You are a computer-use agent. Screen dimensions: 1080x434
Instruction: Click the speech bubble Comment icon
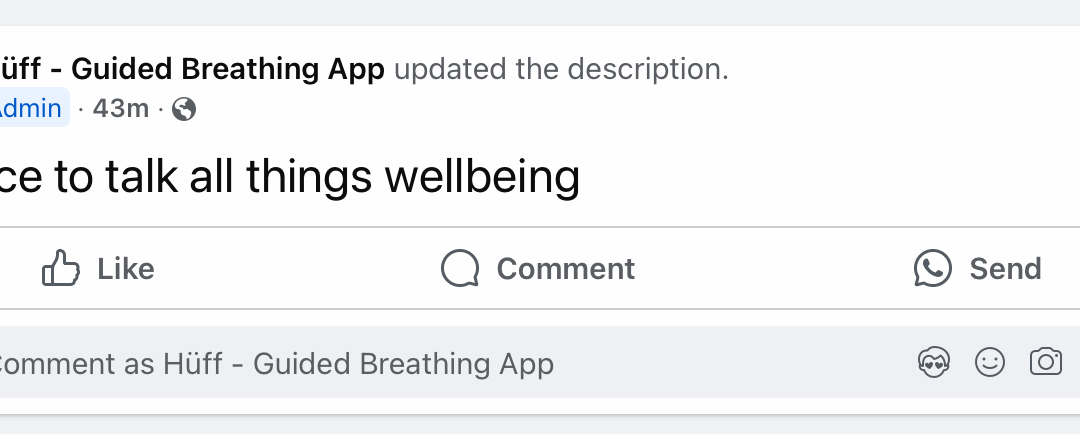tap(460, 268)
